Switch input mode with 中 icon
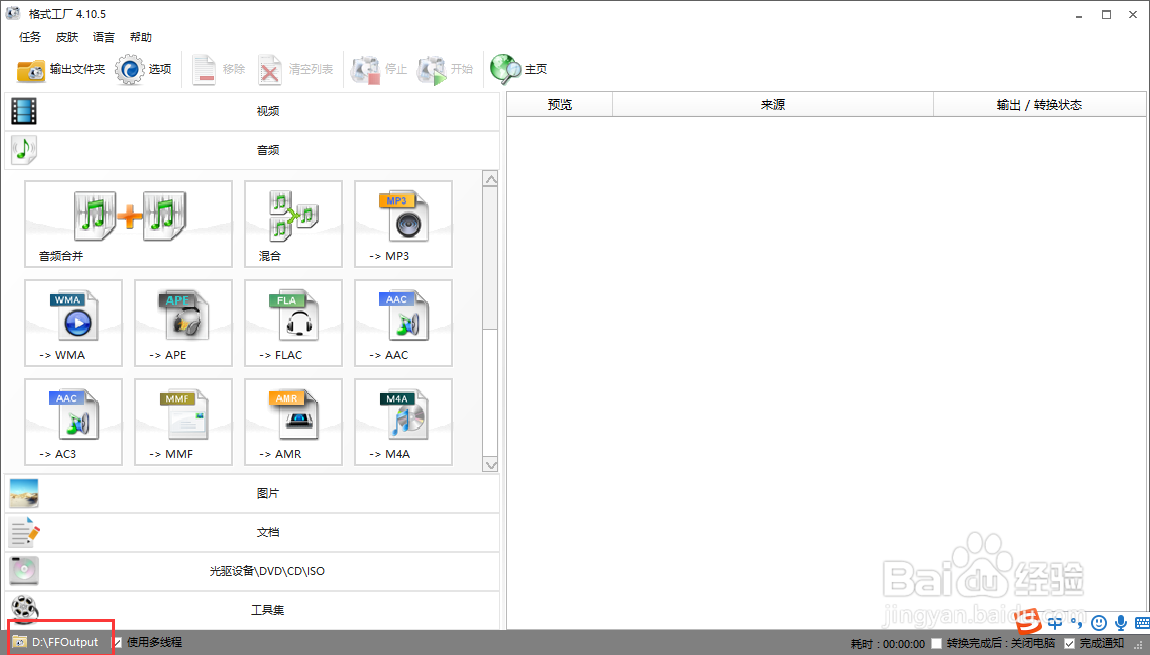 click(1055, 623)
